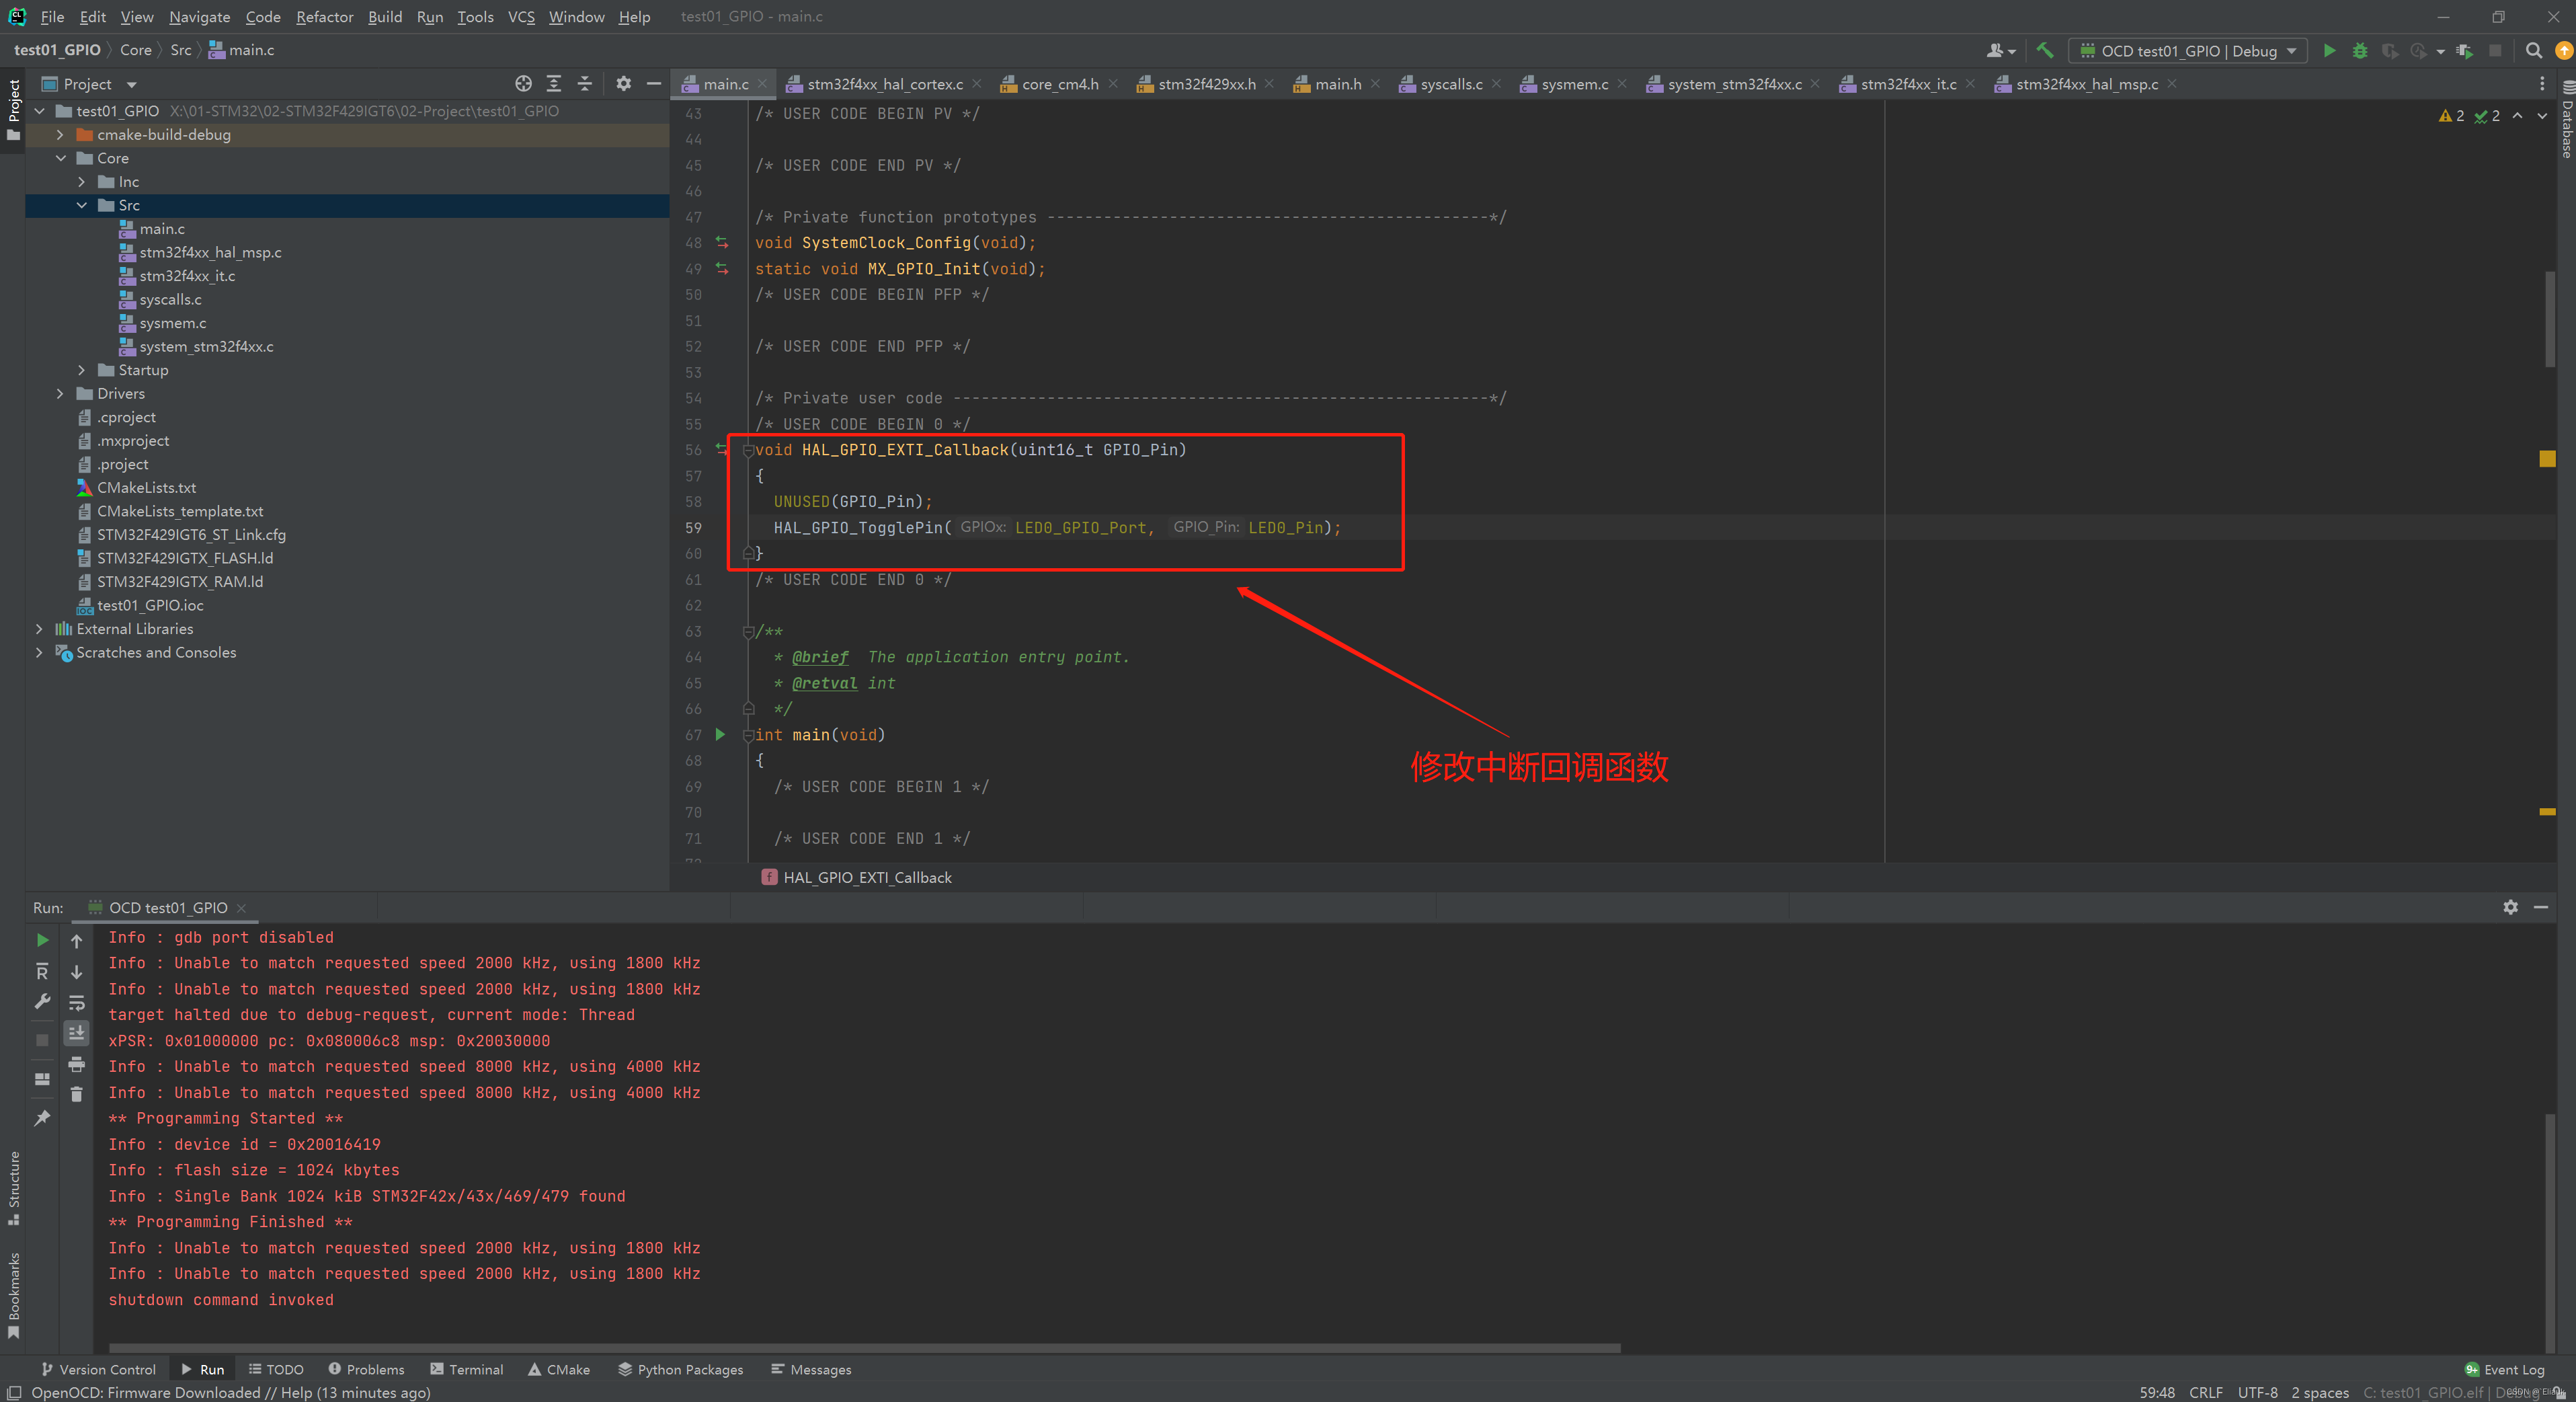The width and height of the screenshot is (2576, 1402).
Task: Expand External Libraries node
Action: pyautogui.click(x=39, y=629)
